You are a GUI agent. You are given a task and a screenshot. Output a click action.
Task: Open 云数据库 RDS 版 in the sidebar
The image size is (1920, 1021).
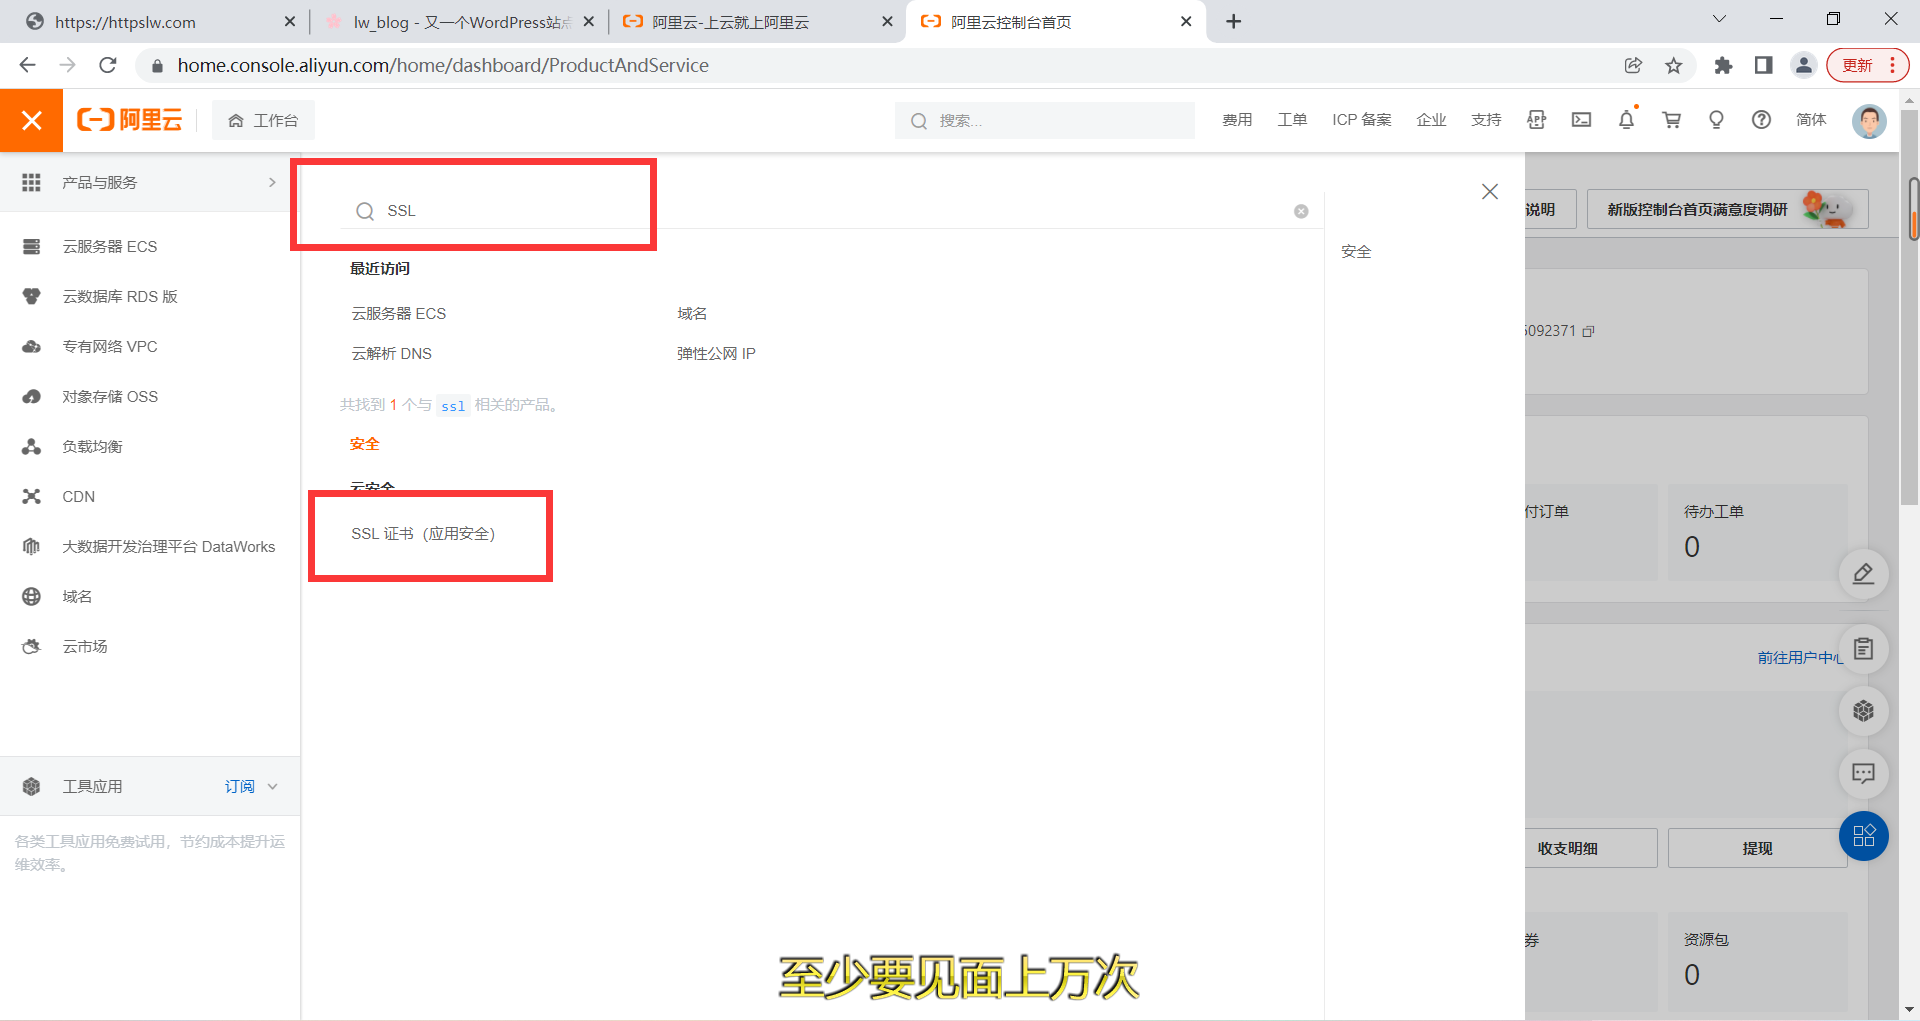pyautogui.click(x=120, y=296)
